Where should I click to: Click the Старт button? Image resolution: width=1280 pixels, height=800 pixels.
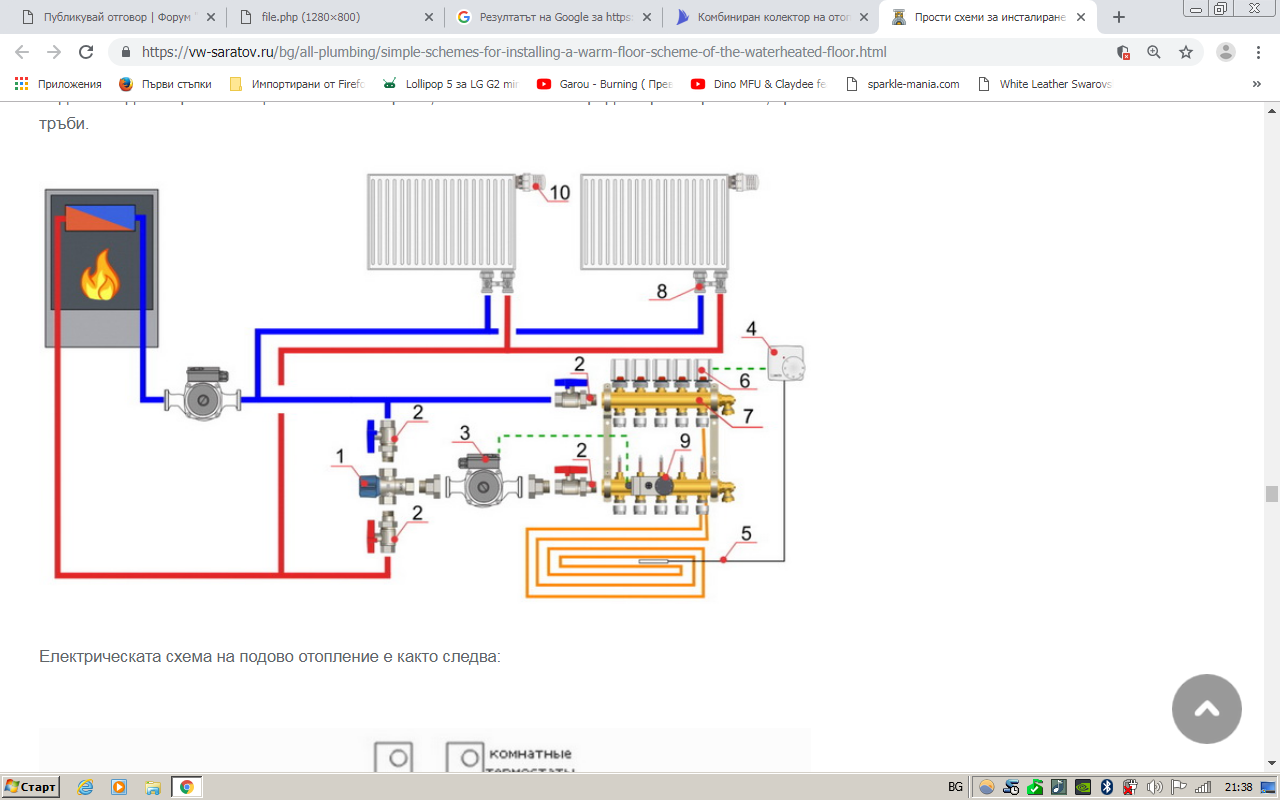tap(31, 787)
